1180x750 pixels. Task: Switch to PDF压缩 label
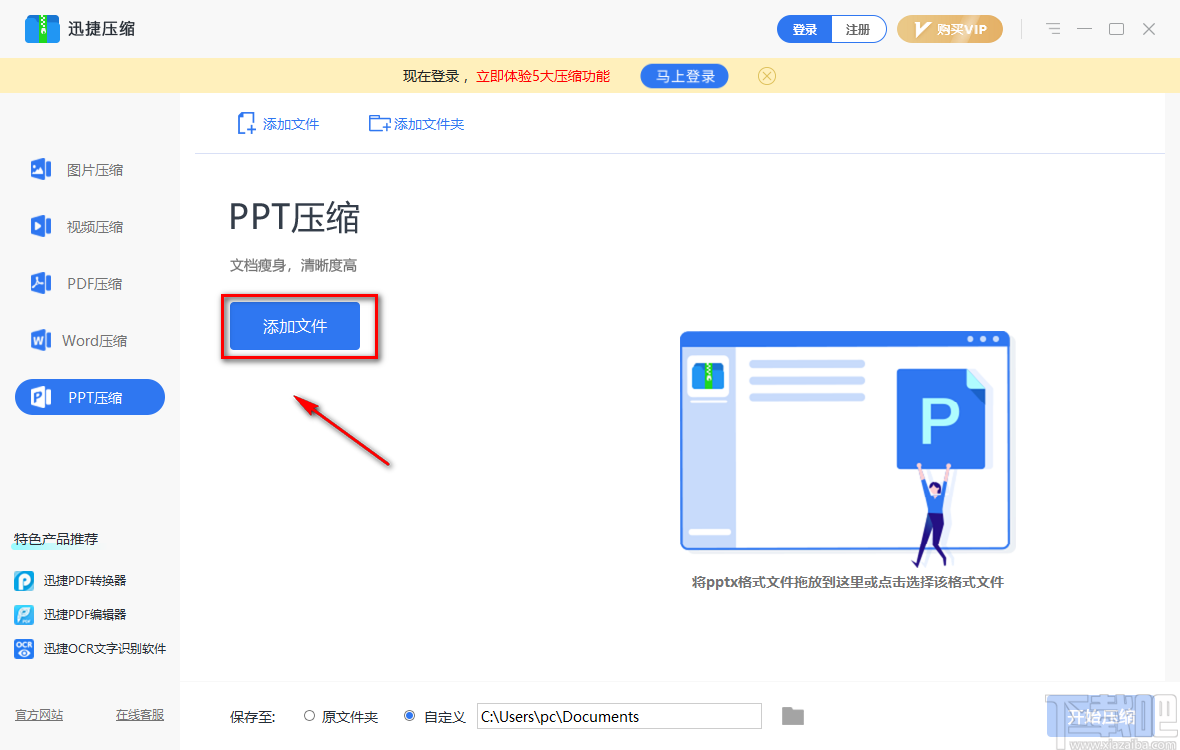(95, 284)
